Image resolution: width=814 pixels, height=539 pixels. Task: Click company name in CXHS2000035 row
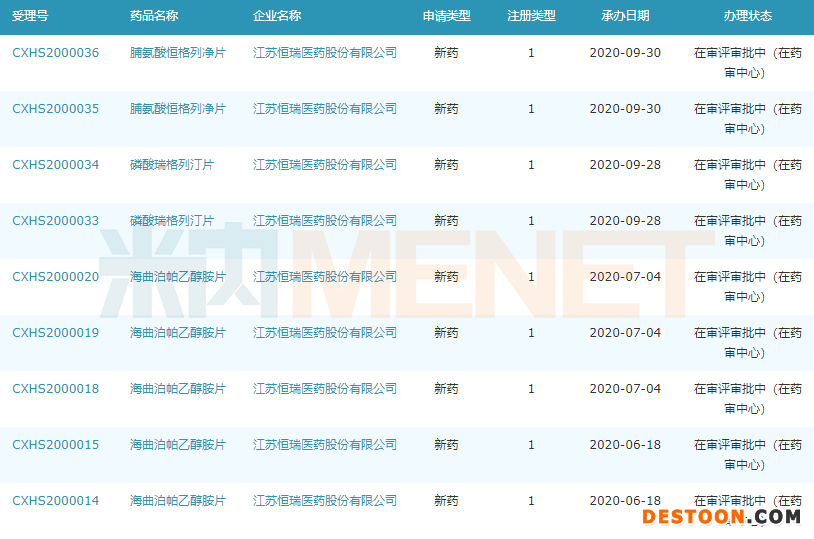(x=325, y=109)
